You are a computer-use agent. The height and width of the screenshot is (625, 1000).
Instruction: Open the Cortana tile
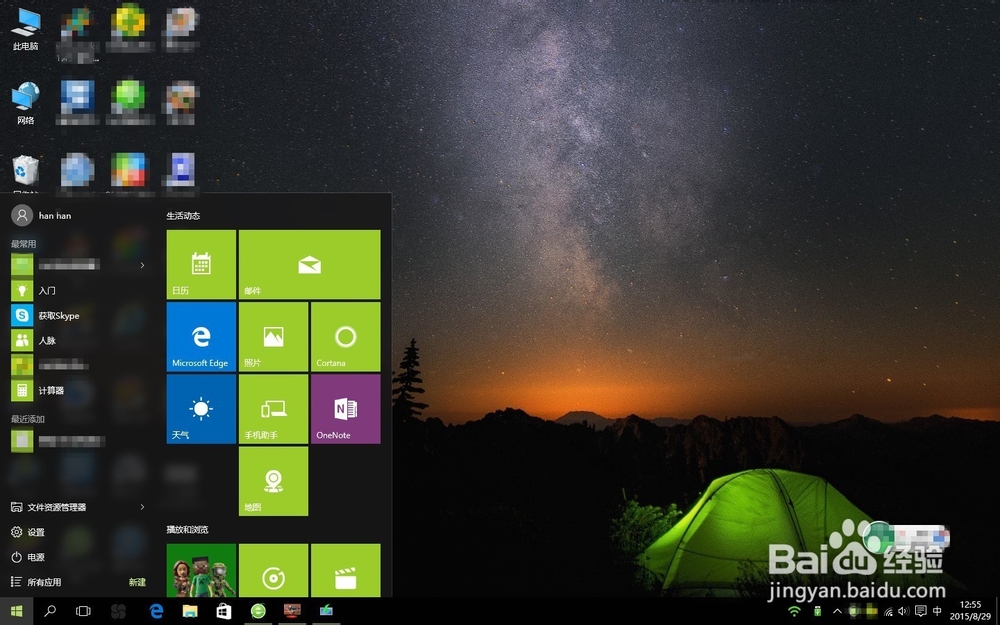346,337
